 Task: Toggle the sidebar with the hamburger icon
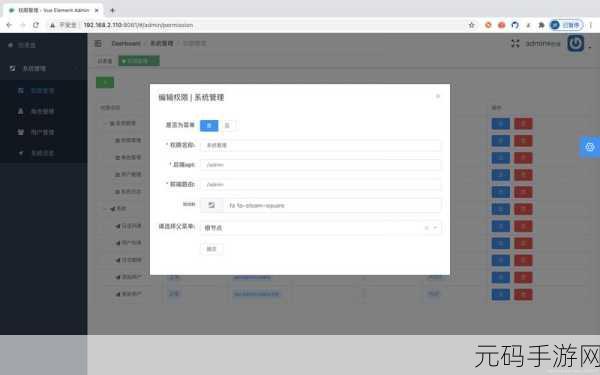pos(98,44)
